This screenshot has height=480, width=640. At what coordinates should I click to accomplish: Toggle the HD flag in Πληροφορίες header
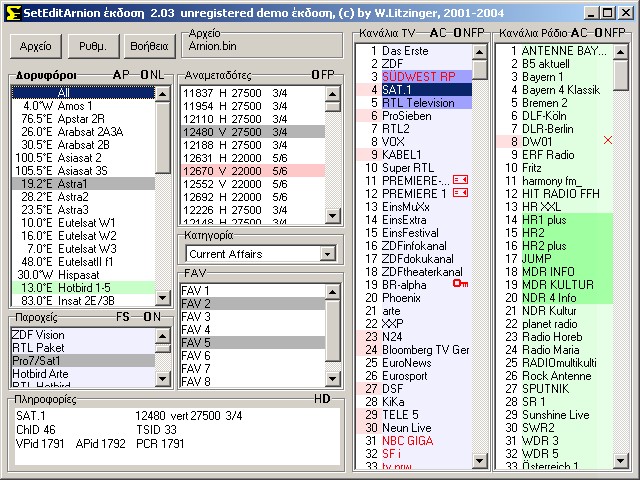click(x=322, y=399)
